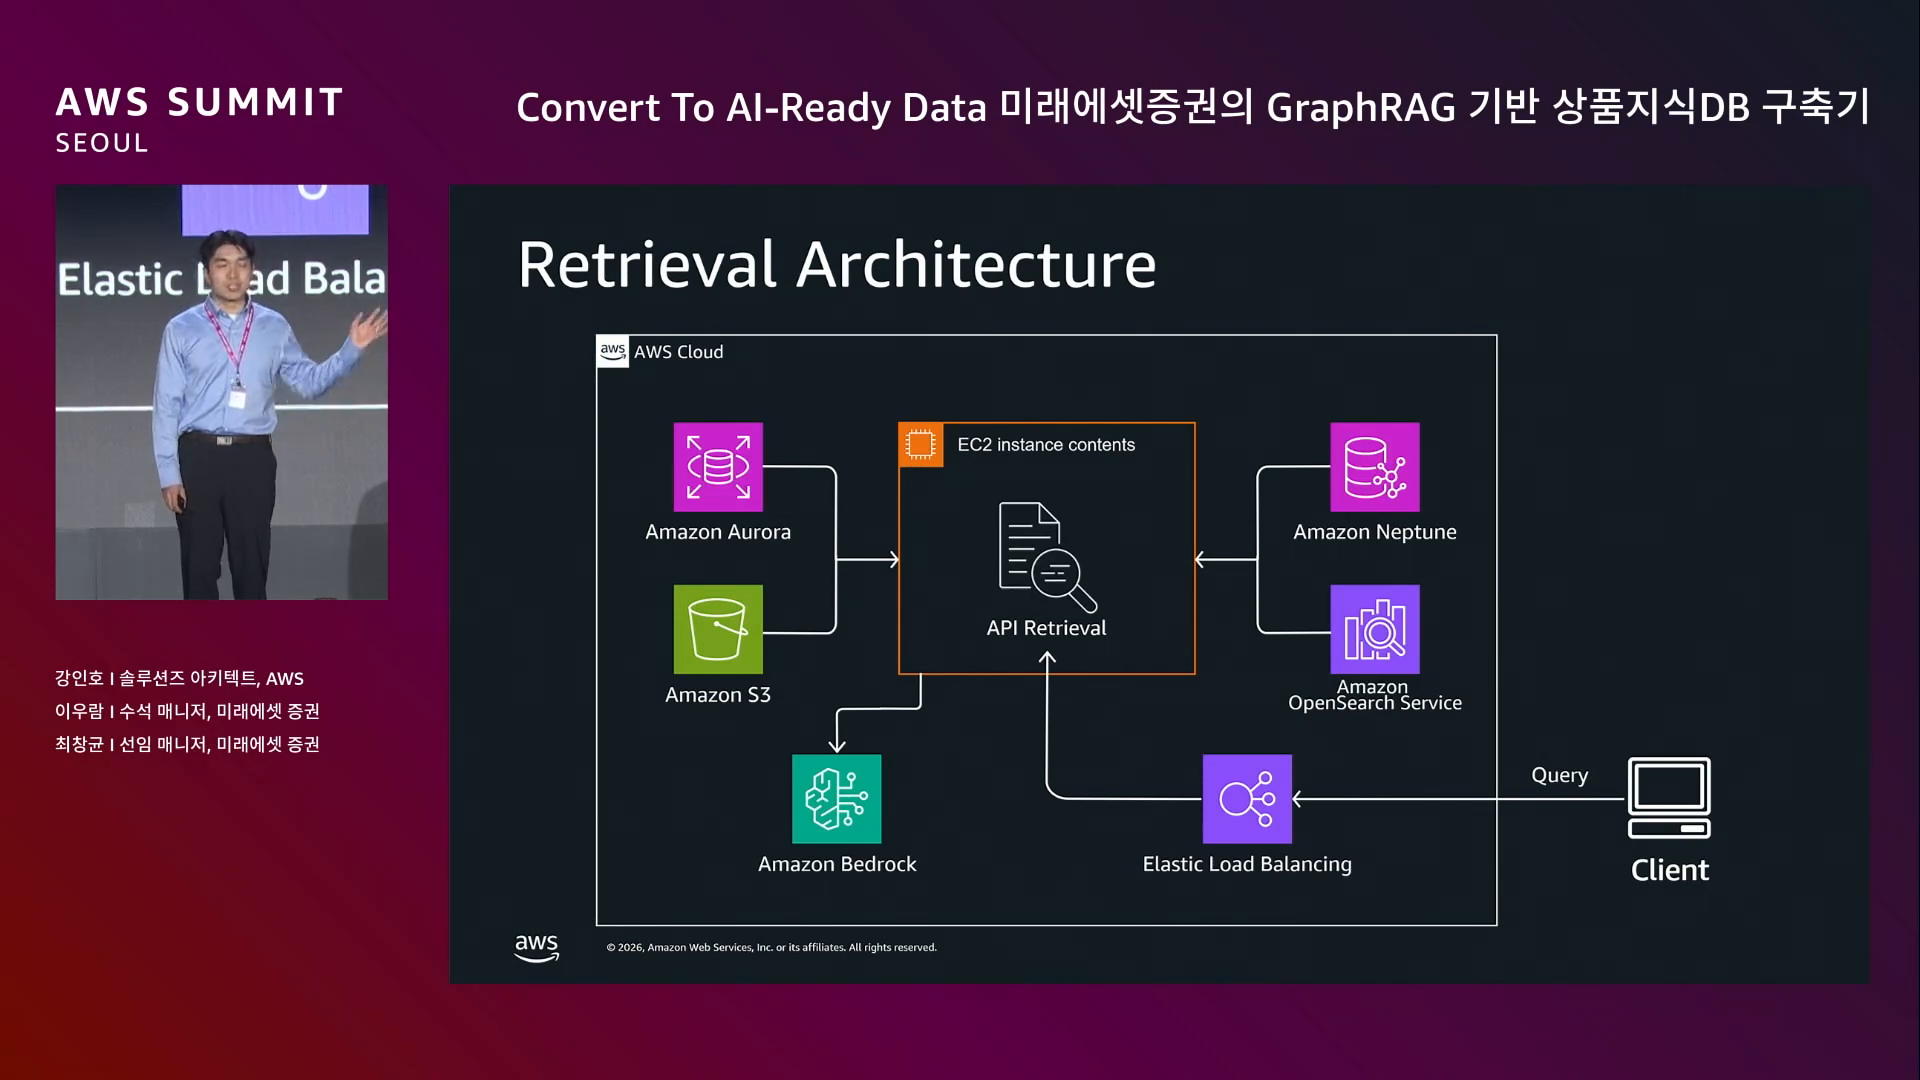Image resolution: width=1920 pixels, height=1080 pixels.
Task: Click the 'Amazon Bedrock' label
Action: [837, 864]
